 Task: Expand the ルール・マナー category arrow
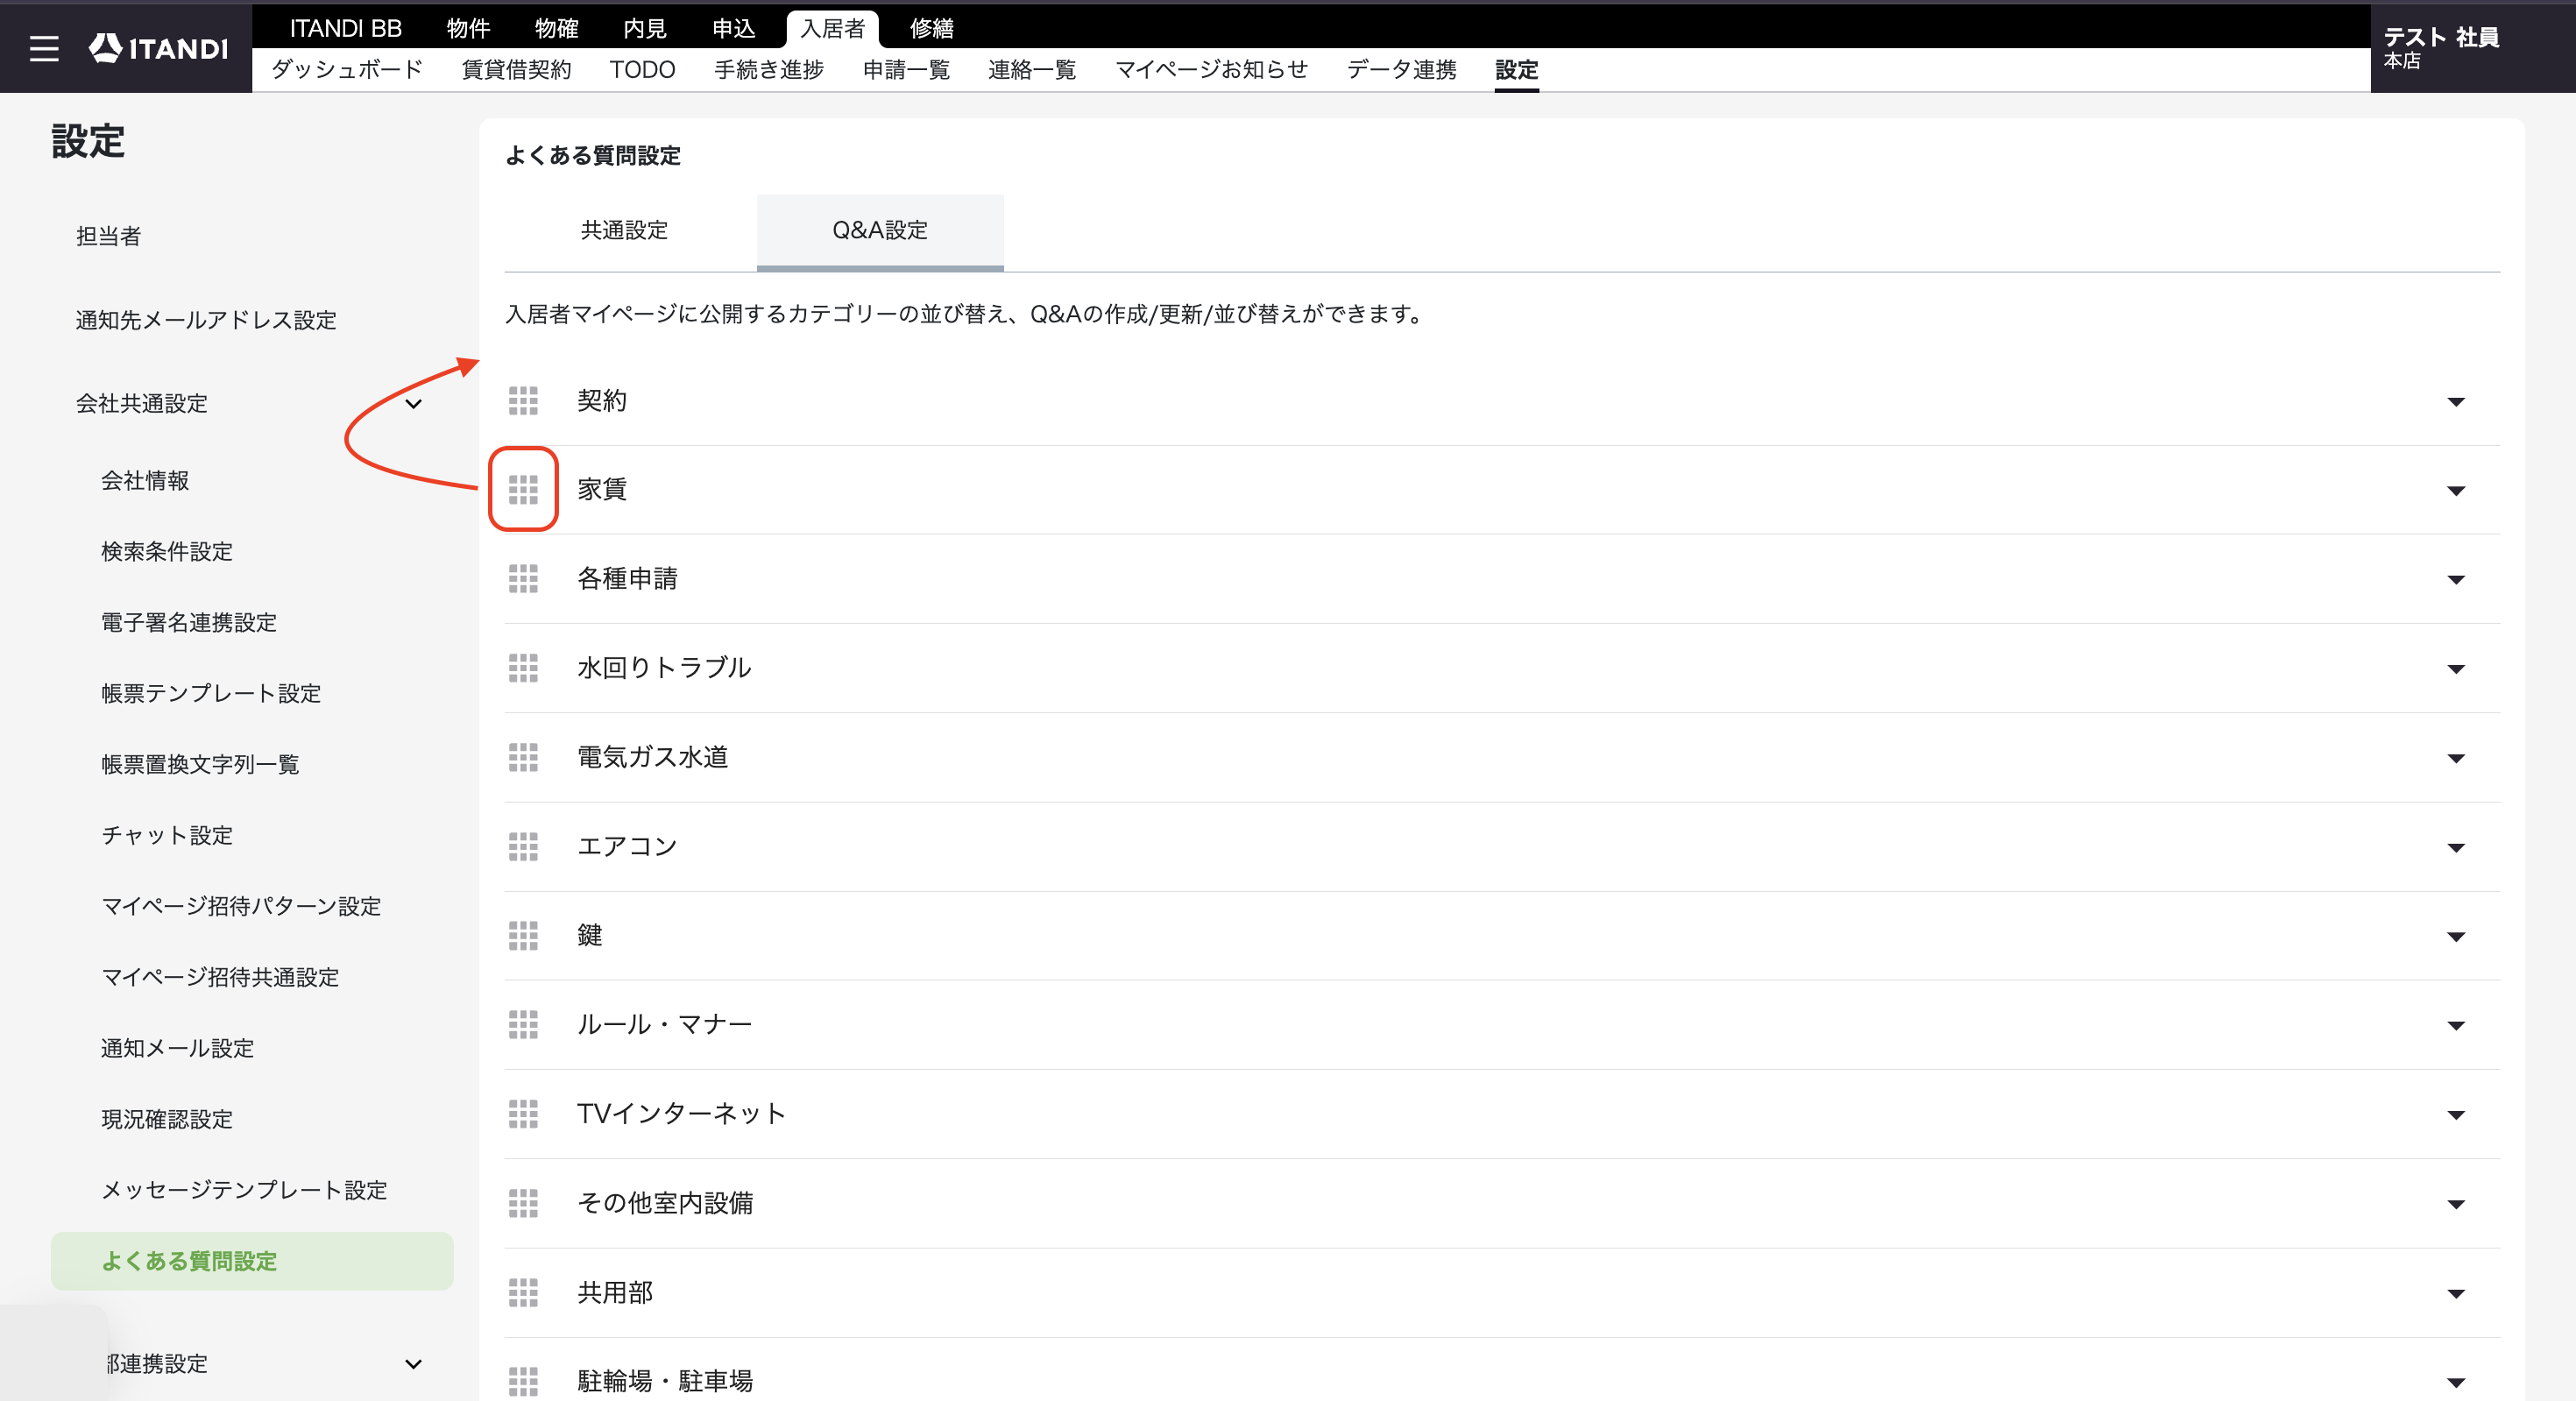[2455, 1026]
